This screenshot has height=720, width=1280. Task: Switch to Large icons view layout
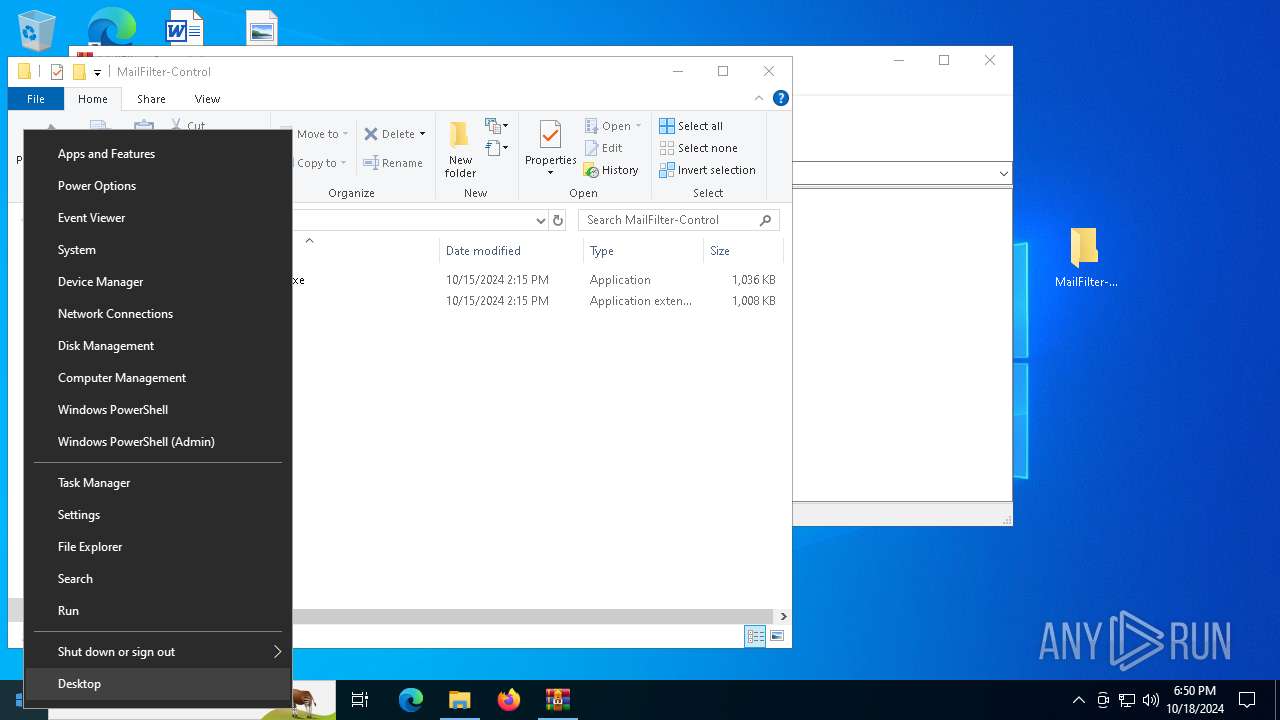tap(777, 636)
